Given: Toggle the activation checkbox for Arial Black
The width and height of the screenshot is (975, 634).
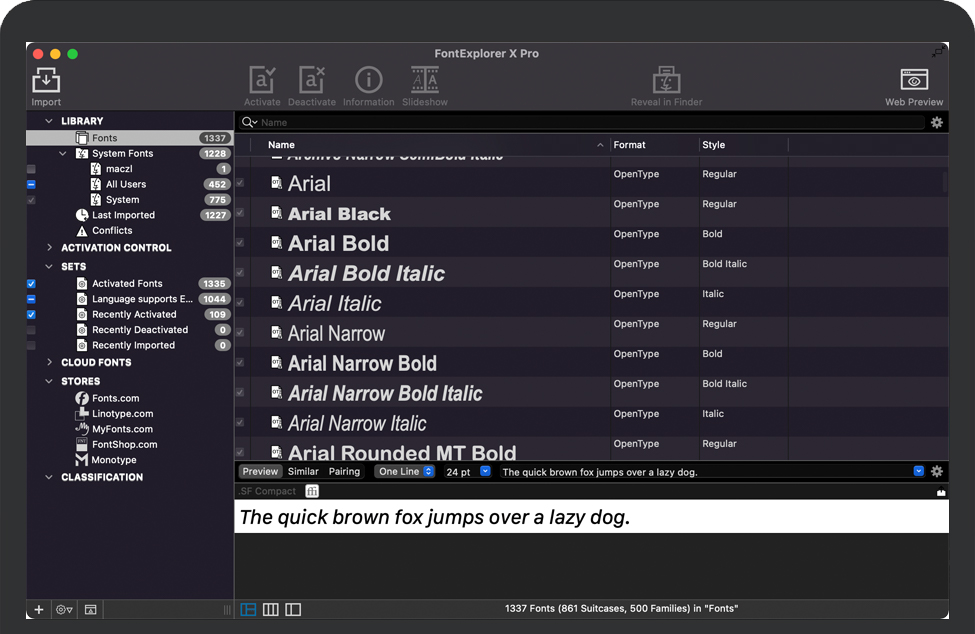Looking at the screenshot, I should coord(239,213).
